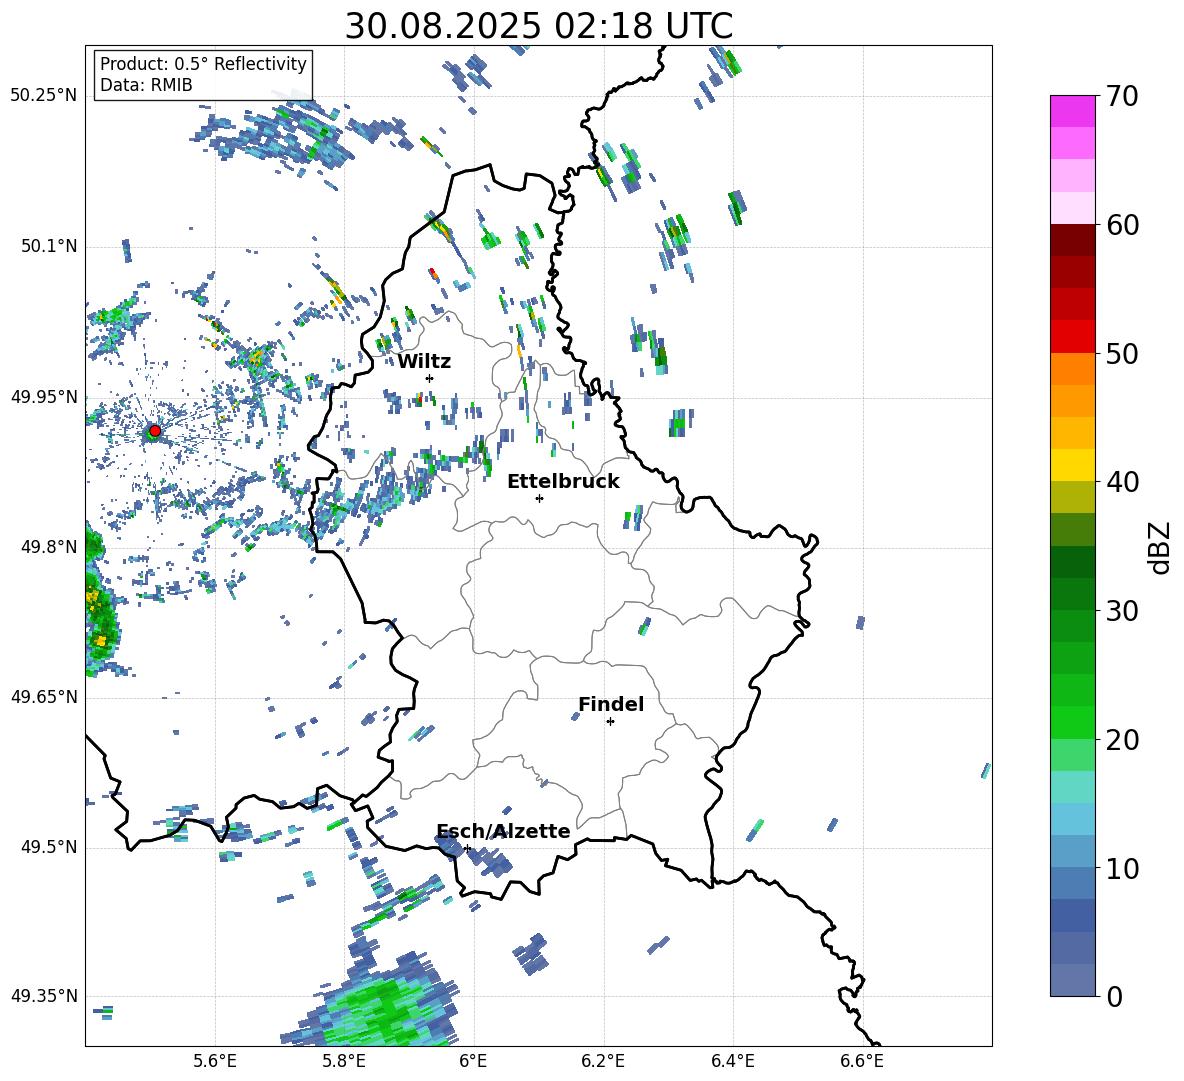Click the 20 value on the colorbar
The image size is (1184, 1081).
pyautogui.click(x=1122, y=740)
